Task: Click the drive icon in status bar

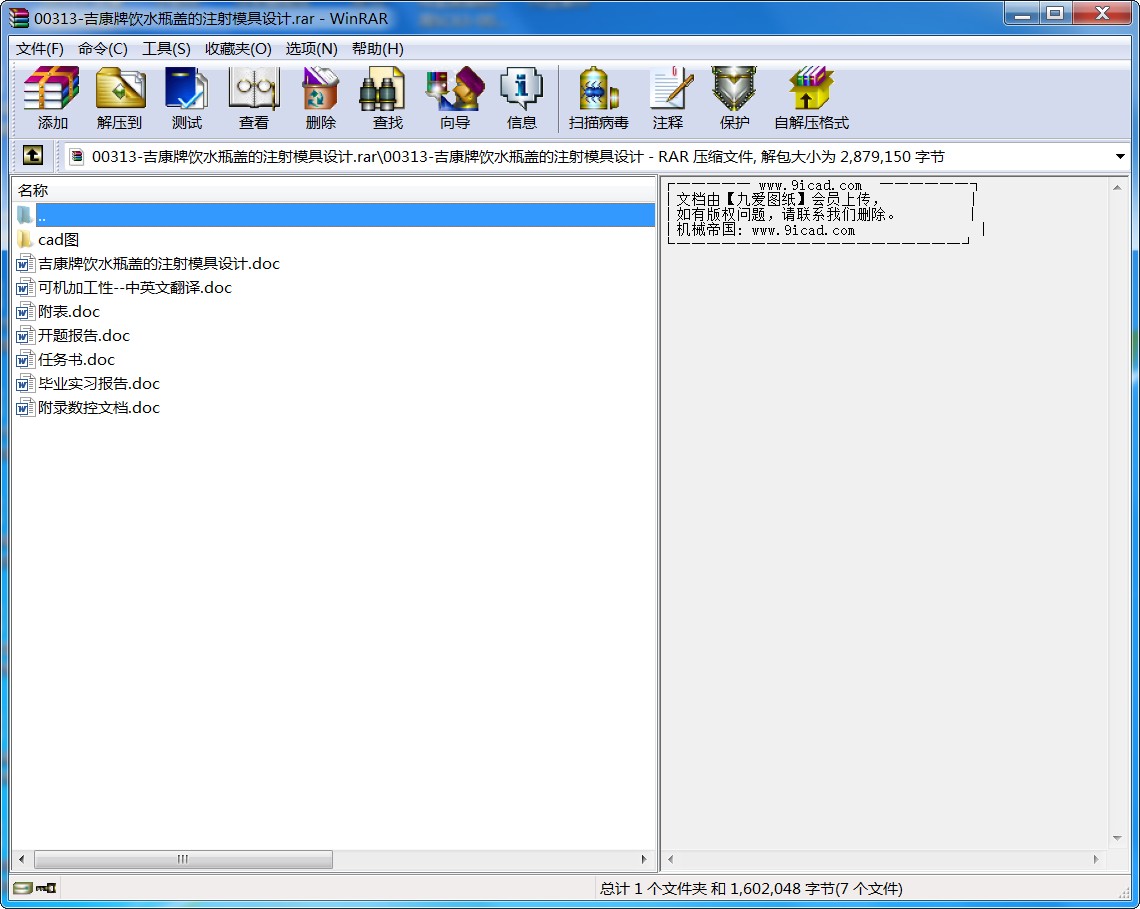Action: click(23, 888)
